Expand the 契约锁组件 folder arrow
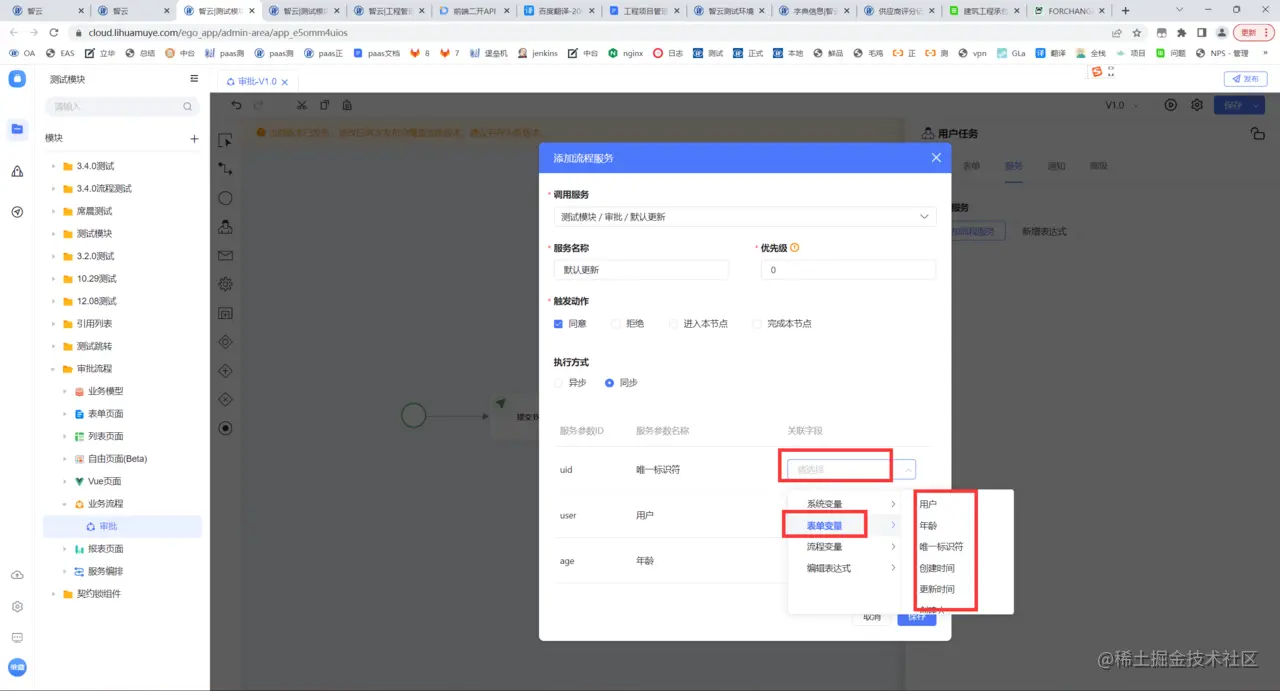Viewport: 1280px width, 691px height. click(x=53, y=594)
